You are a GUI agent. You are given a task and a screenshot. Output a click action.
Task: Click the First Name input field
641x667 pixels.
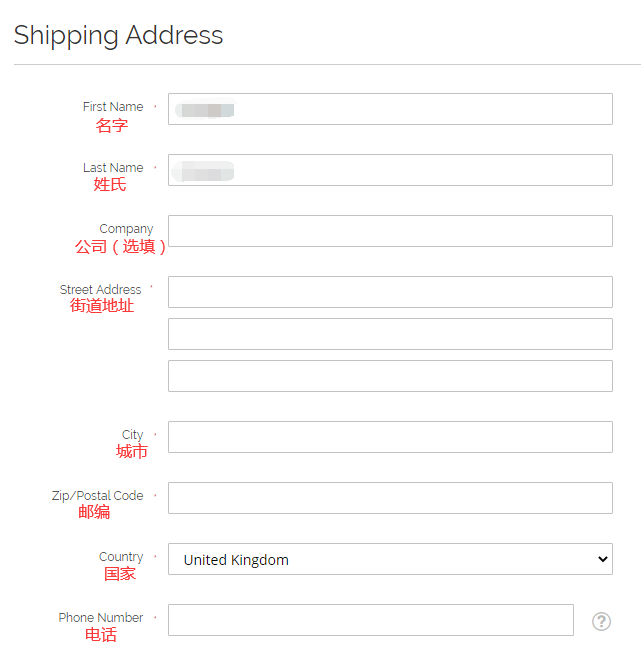[390, 109]
